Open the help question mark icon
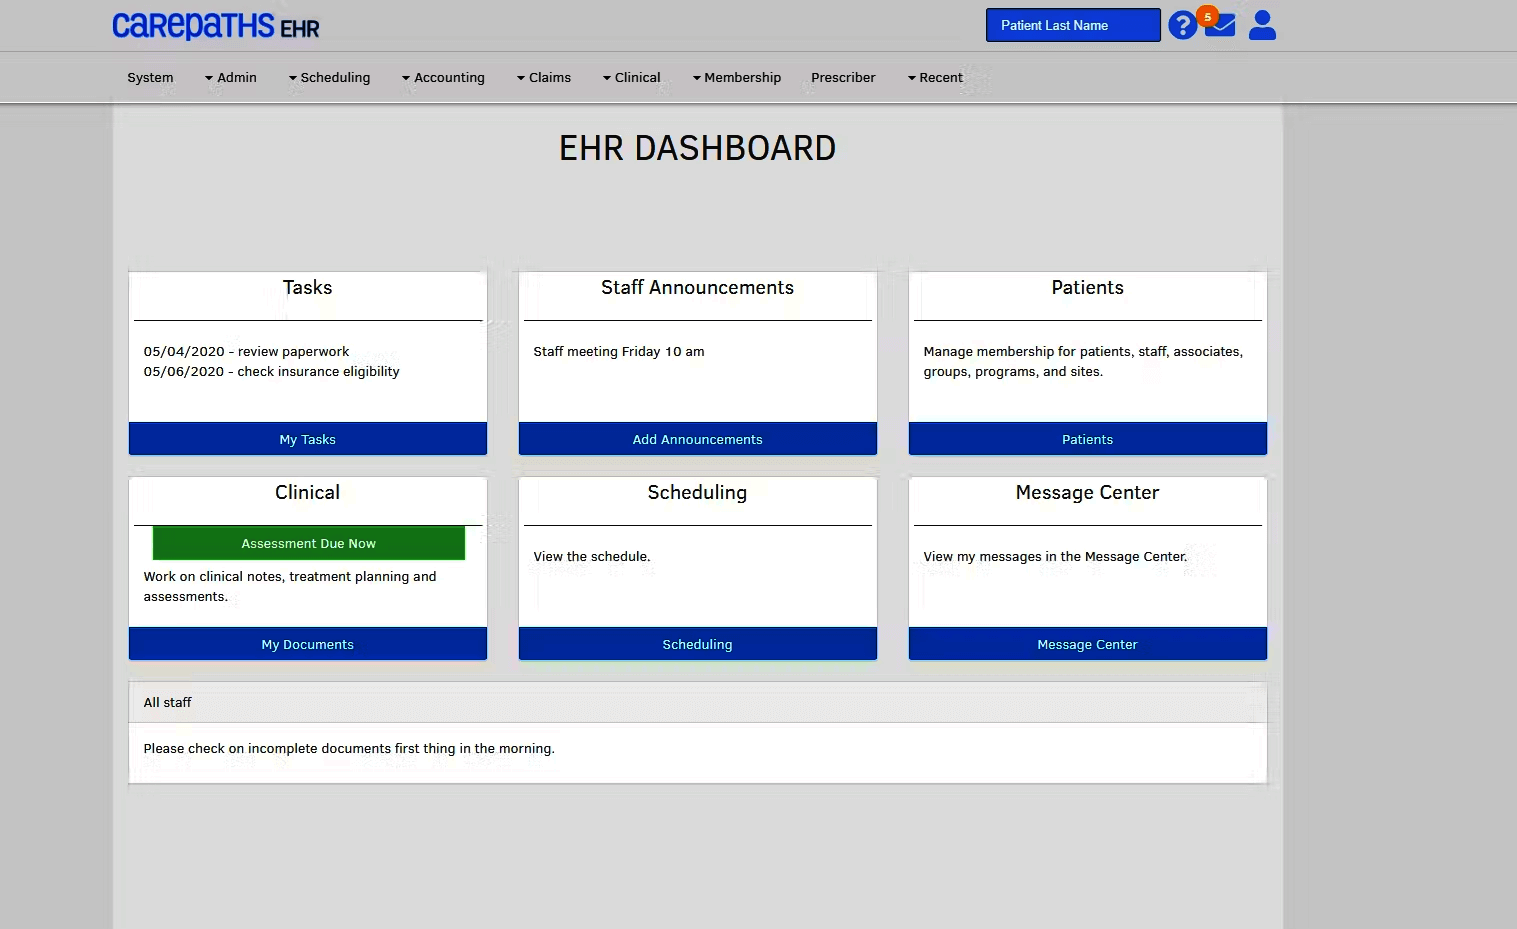This screenshot has width=1517, height=929. 1183,25
